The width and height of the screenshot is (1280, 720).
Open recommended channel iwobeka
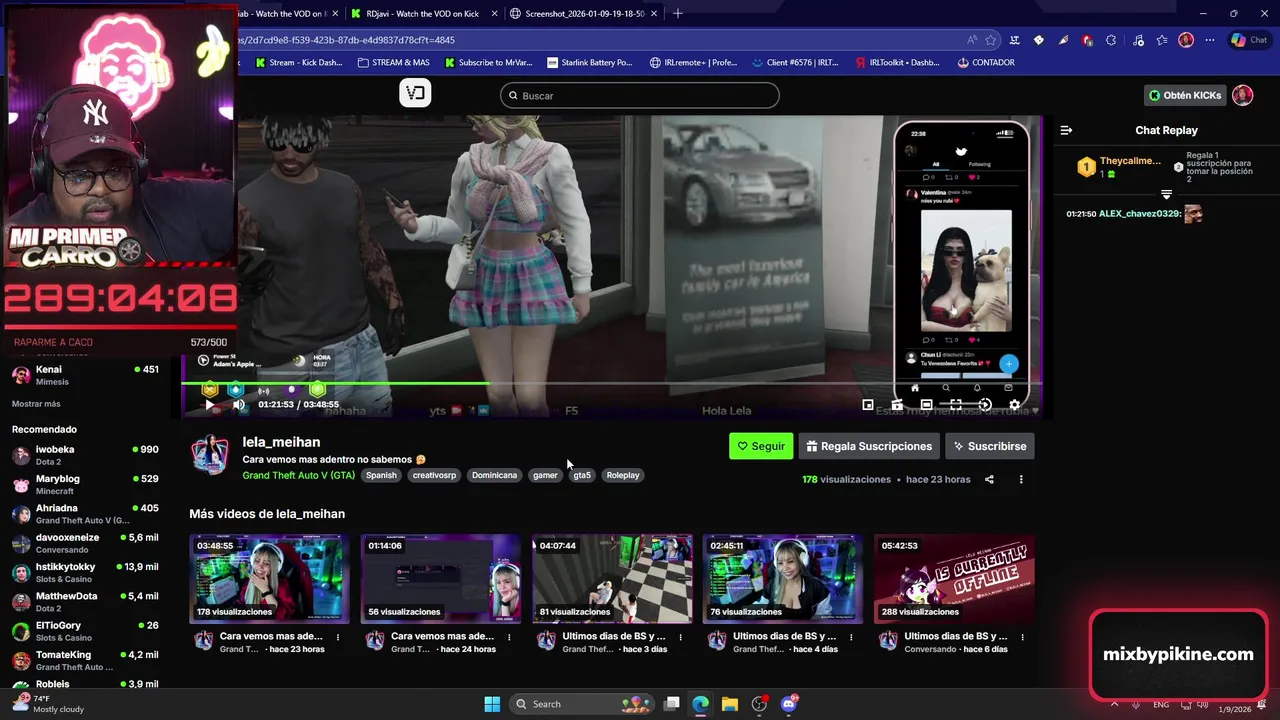(85, 455)
